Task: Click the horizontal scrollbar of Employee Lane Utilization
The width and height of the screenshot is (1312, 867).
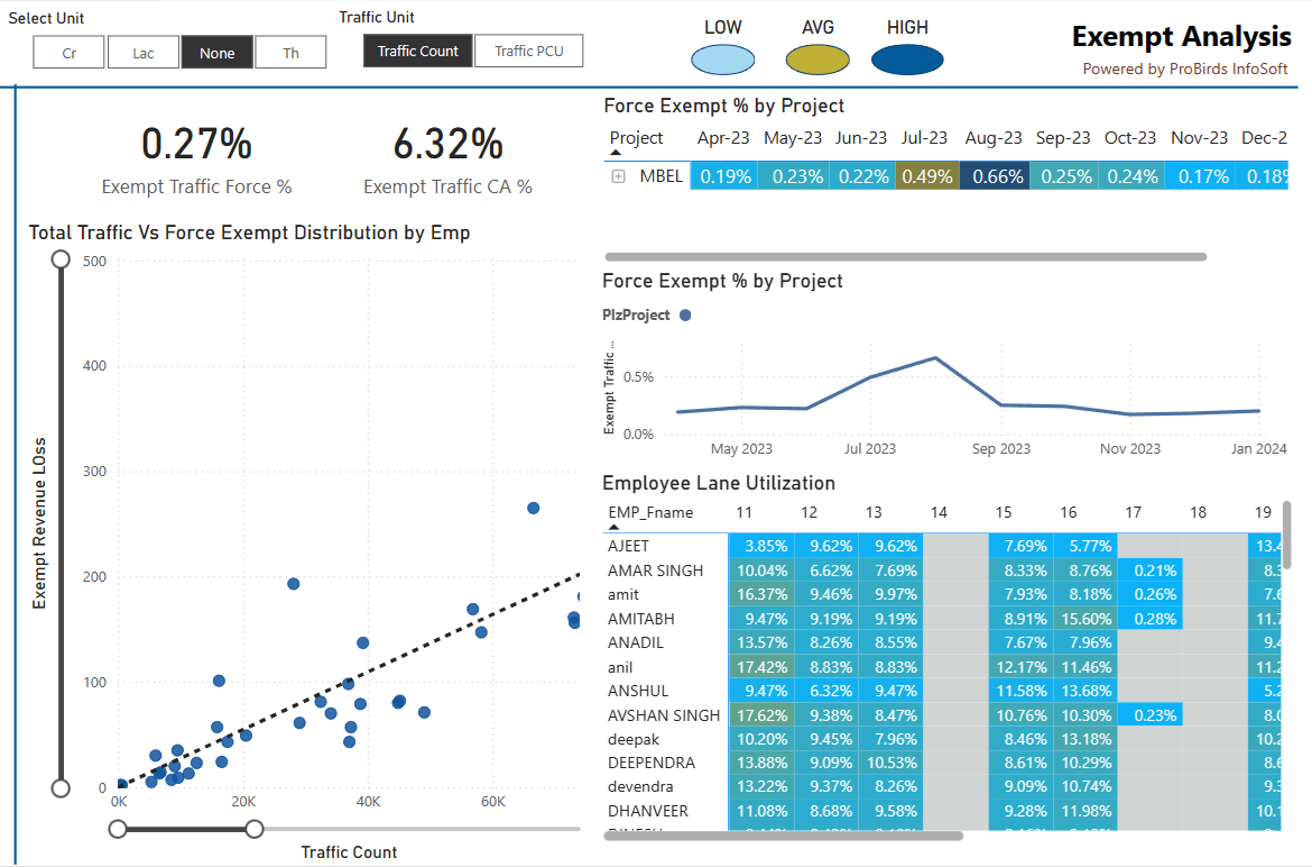Action: 782,835
